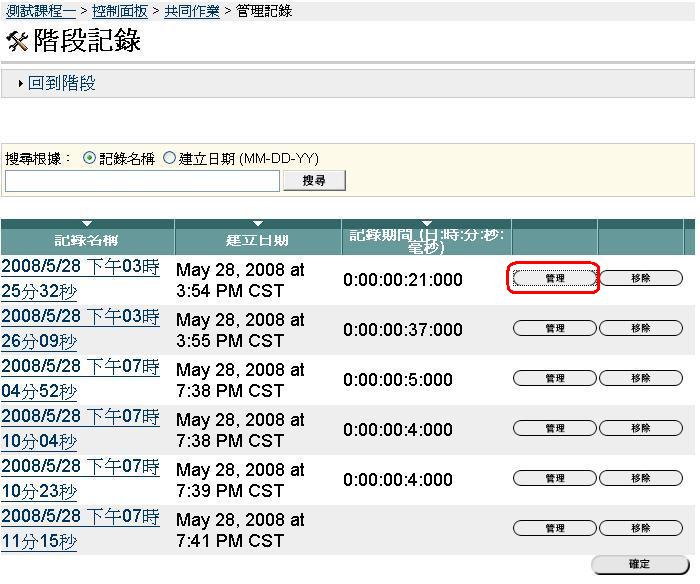Viewport: 700px width, 584px height.
Task: Click 管理 for the 7:41 PM record
Action: click(x=555, y=529)
